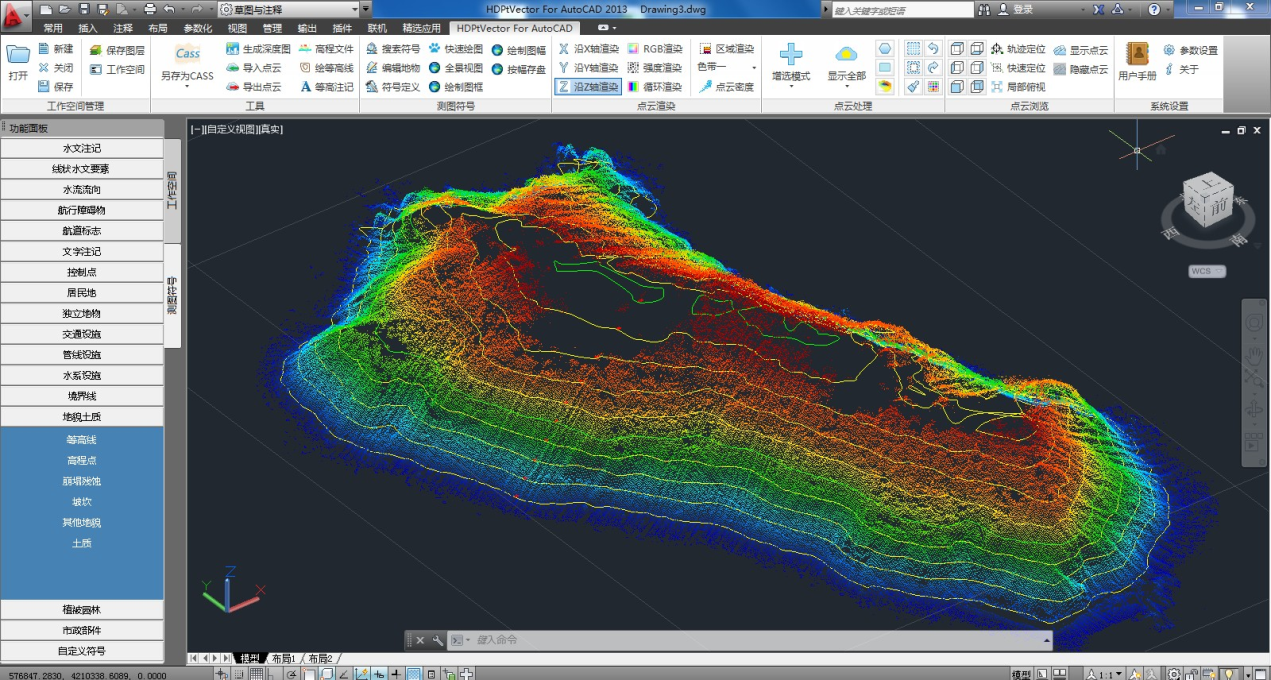The height and width of the screenshot is (680, 1271).
Task: Switch to 插入 ribbon tab
Action: pyautogui.click(x=88, y=29)
